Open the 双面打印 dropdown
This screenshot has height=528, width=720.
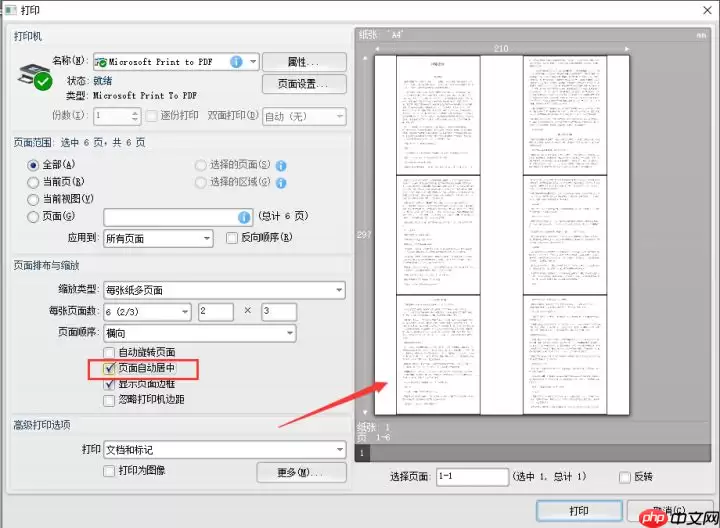click(304, 117)
